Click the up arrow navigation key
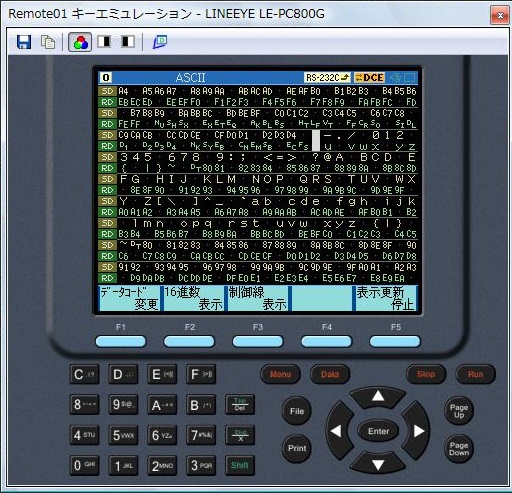512x493 pixels. click(x=378, y=397)
